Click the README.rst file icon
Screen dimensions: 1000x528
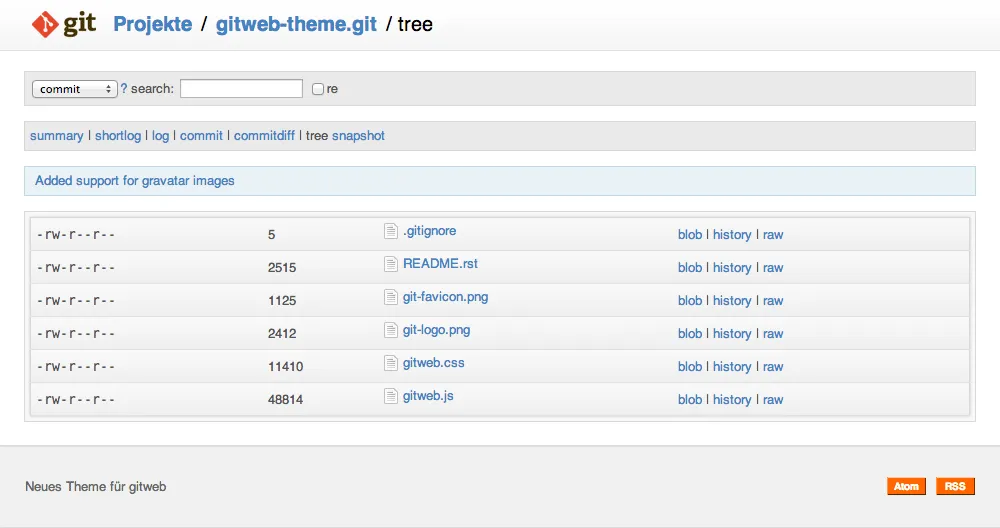coord(392,265)
